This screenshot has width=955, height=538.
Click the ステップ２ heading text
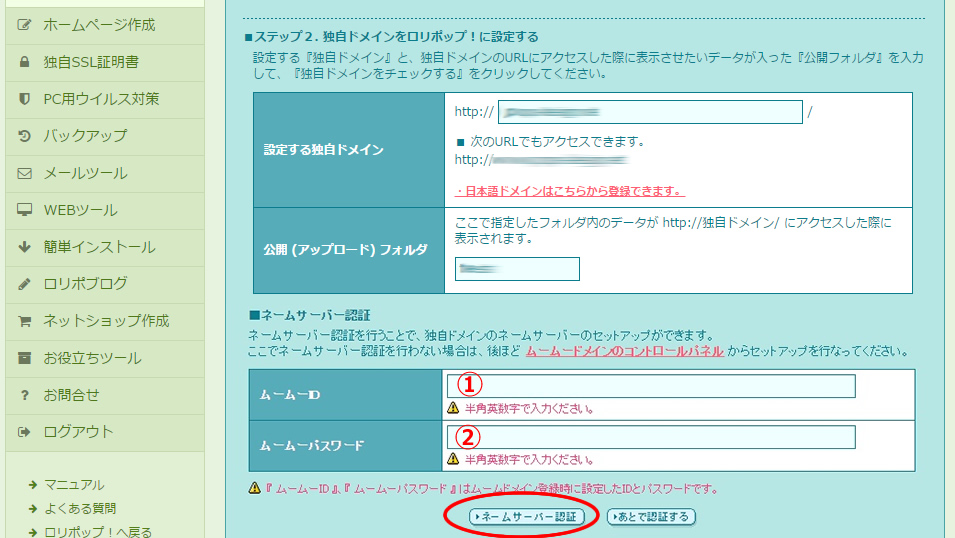coord(391,37)
